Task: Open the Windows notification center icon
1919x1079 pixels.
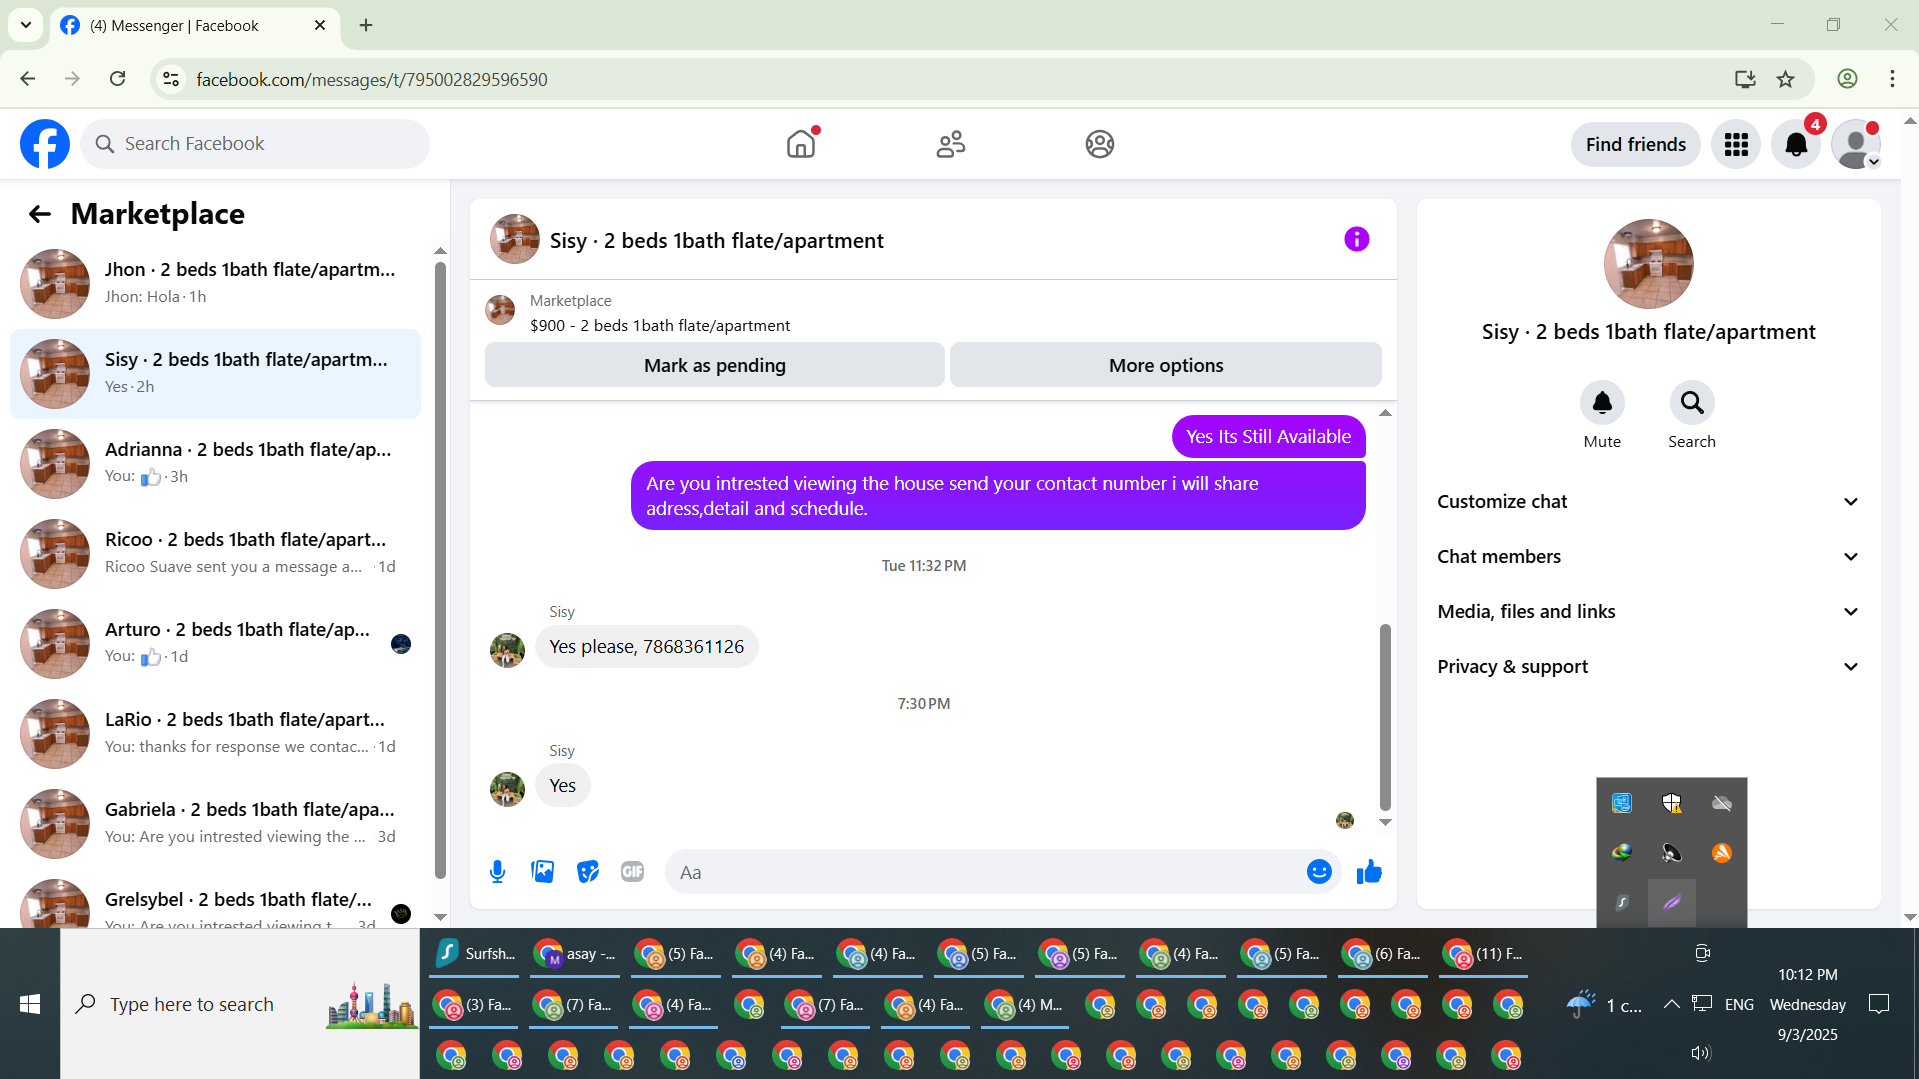Action: tap(1879, 1004)
